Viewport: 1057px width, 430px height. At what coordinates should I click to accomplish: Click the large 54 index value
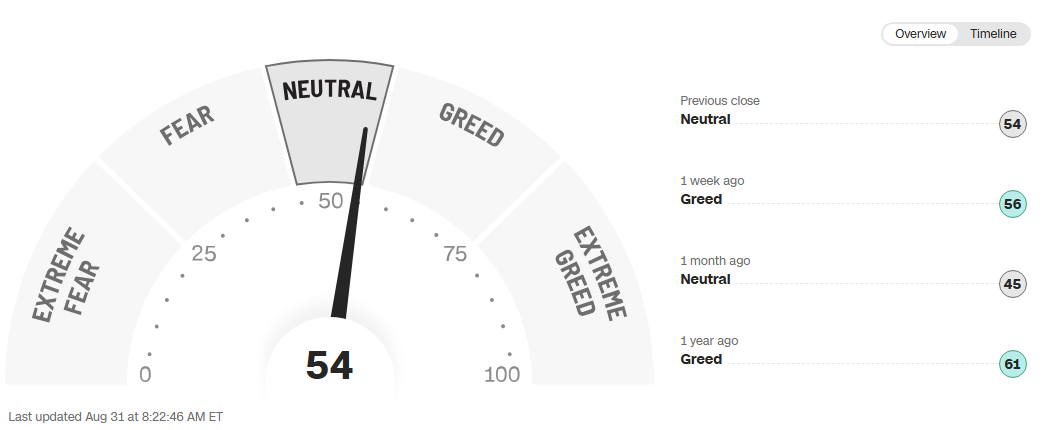pos(329,365)
